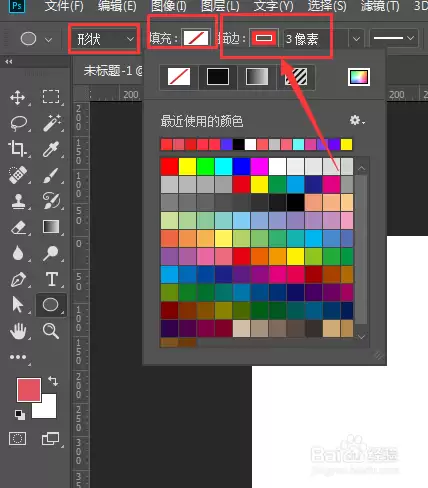Select the Spot Healing Brush tool
Screen dimensions: 428x488
[18, 175]
